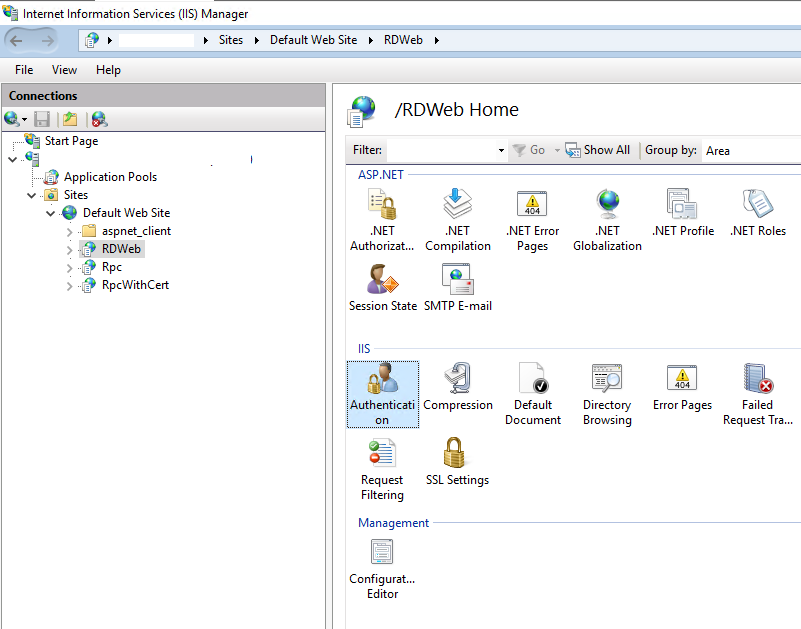This screenshot has height=629, width=801.
Task: Select Default Web Site tree item
Action: (126, 213)
